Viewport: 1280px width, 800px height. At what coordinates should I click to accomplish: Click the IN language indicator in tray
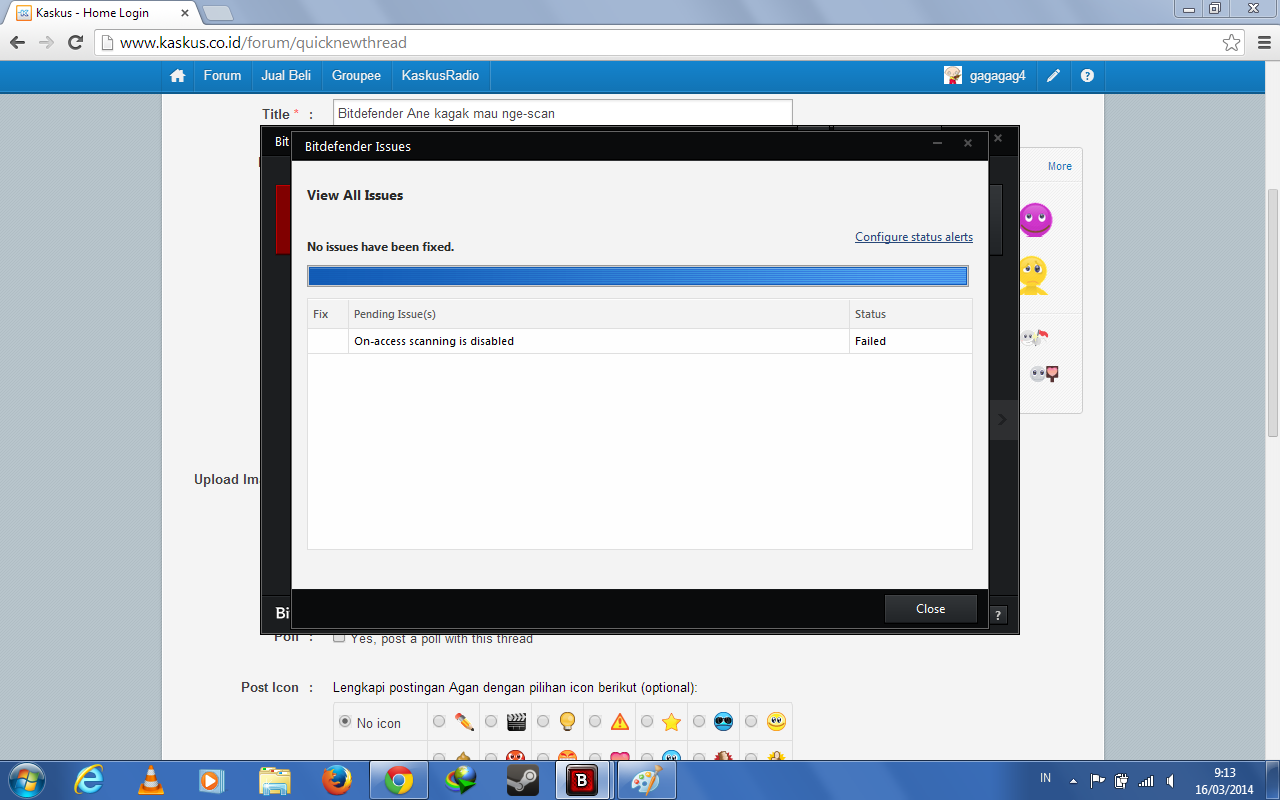pos(1045,778)
